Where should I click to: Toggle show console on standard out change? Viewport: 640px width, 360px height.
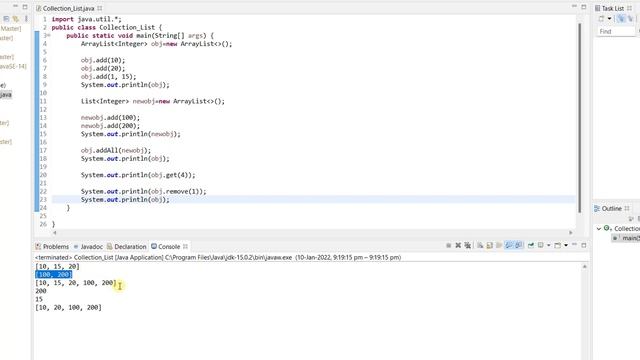pyautogui.click(x=509, y=245)
